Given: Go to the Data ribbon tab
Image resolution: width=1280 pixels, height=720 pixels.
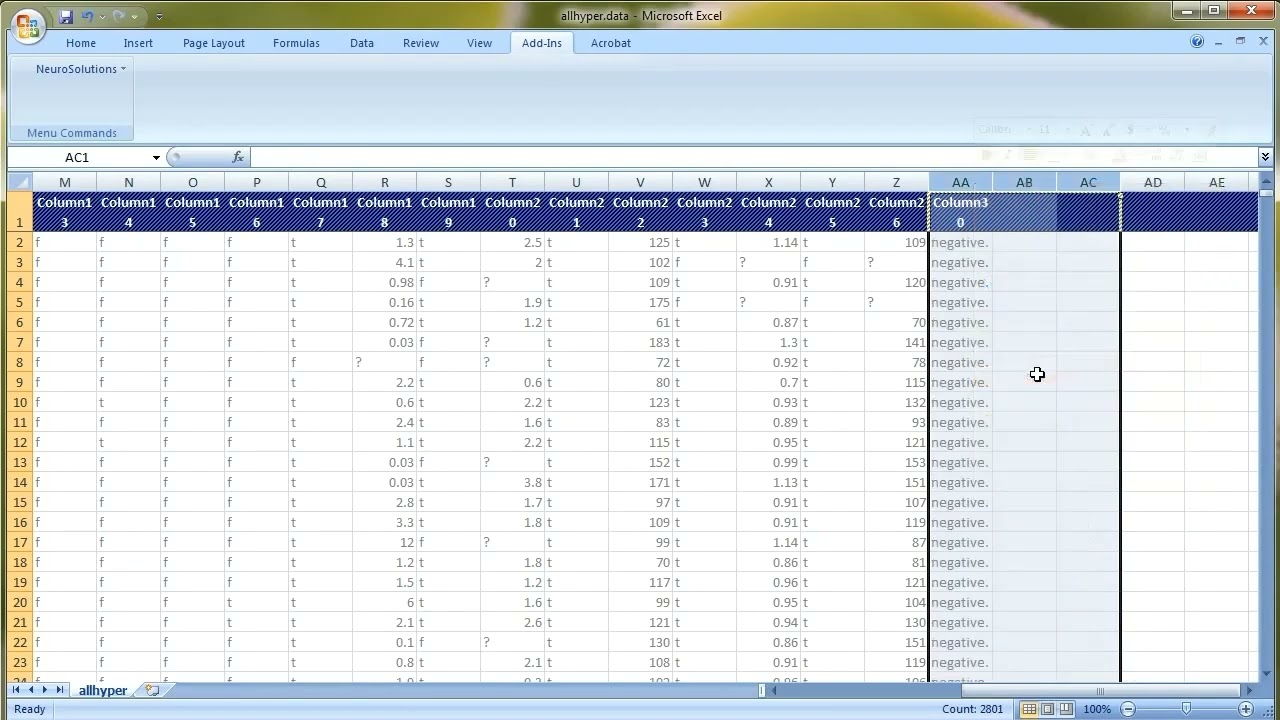Looking at the screenshot, I should [x=362, y=43].
